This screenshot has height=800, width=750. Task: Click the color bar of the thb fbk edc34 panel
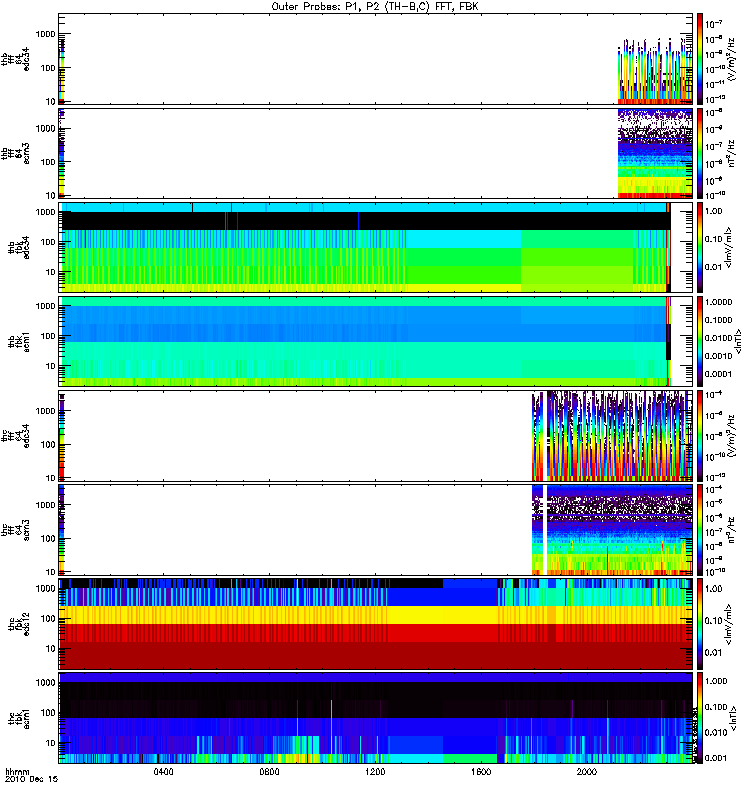(x=700, y=247)
